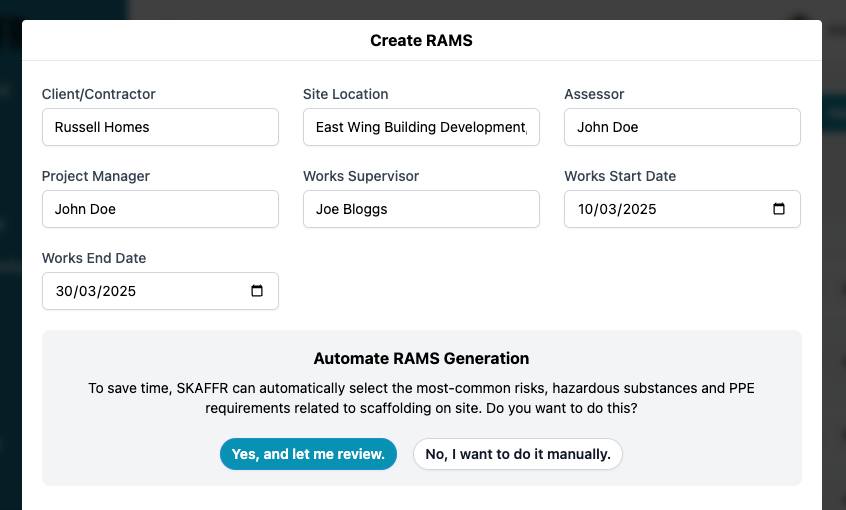The height and width of the screenshot is (510, 846).
Task: Edit the Project Manager field
Action: point(160,209)
